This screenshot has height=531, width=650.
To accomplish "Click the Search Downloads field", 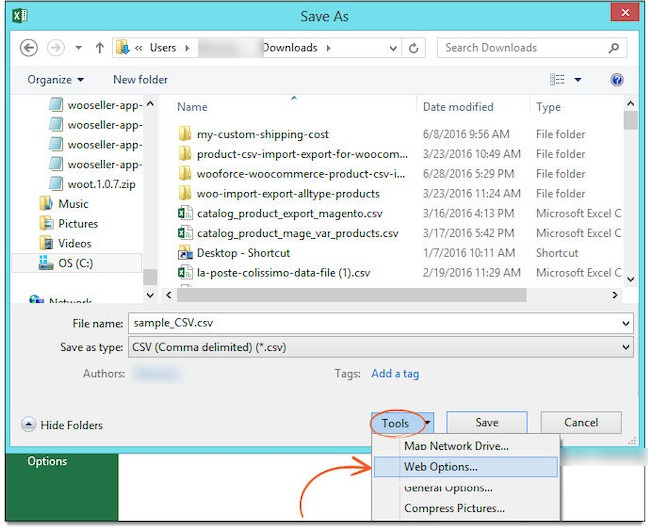I will click(x=532, y=48).
